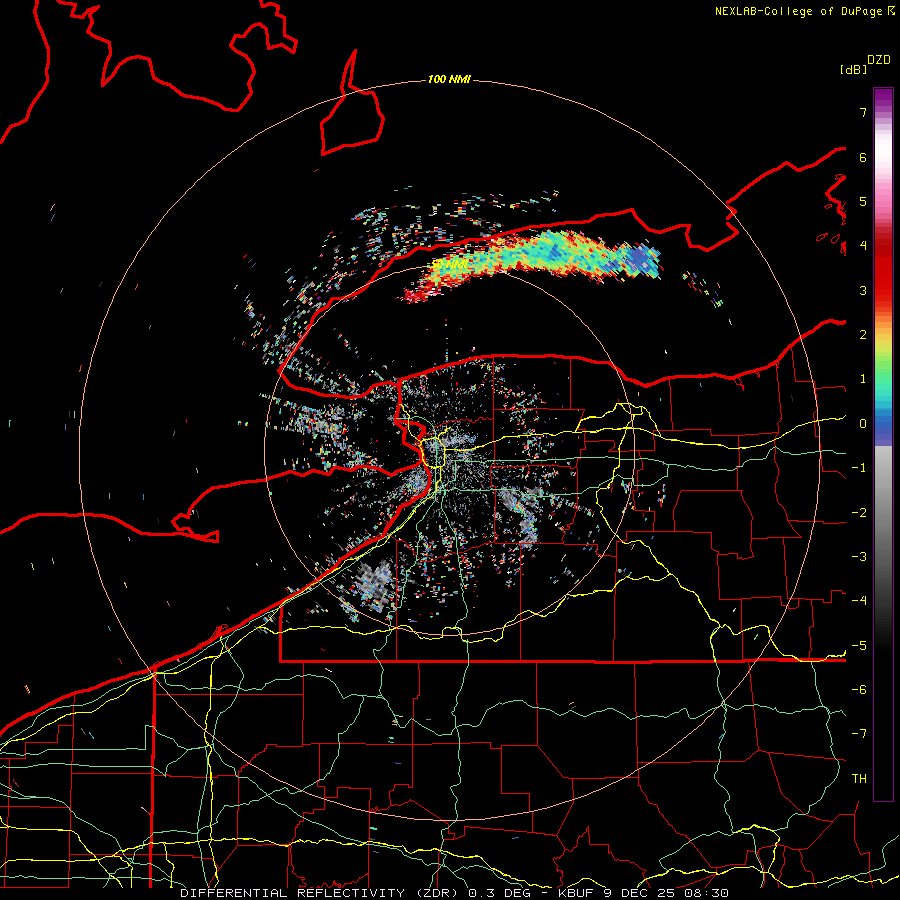The image size is (900, 900).
Task: Select the 1 value on the legend
Action: [863, 379]
